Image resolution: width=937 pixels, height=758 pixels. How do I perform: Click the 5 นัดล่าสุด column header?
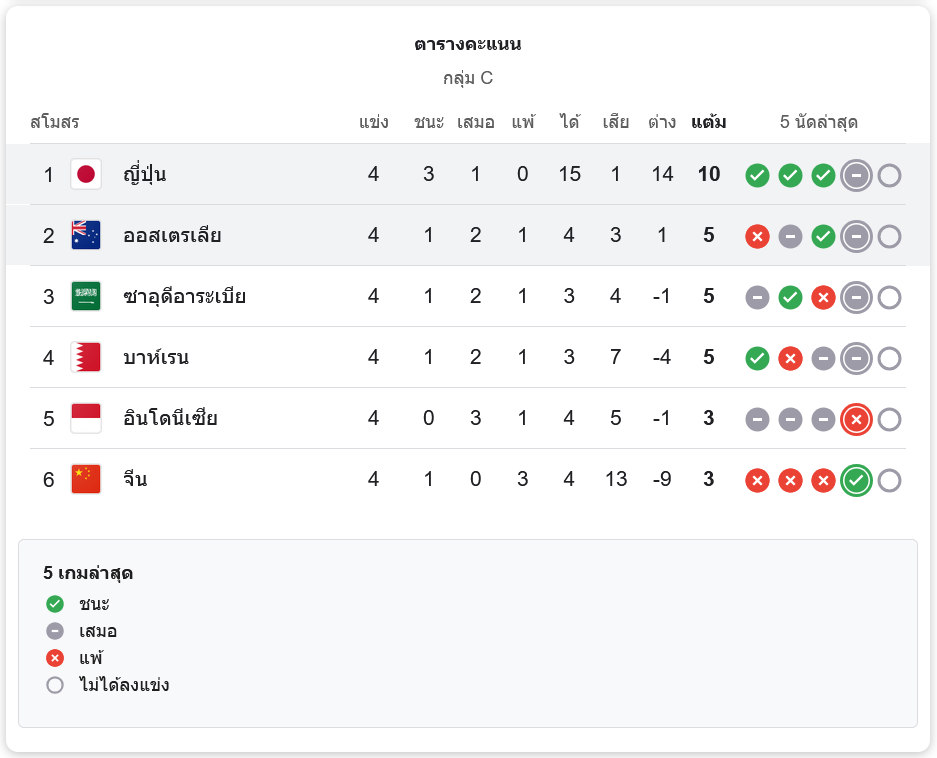coord(819,123)
